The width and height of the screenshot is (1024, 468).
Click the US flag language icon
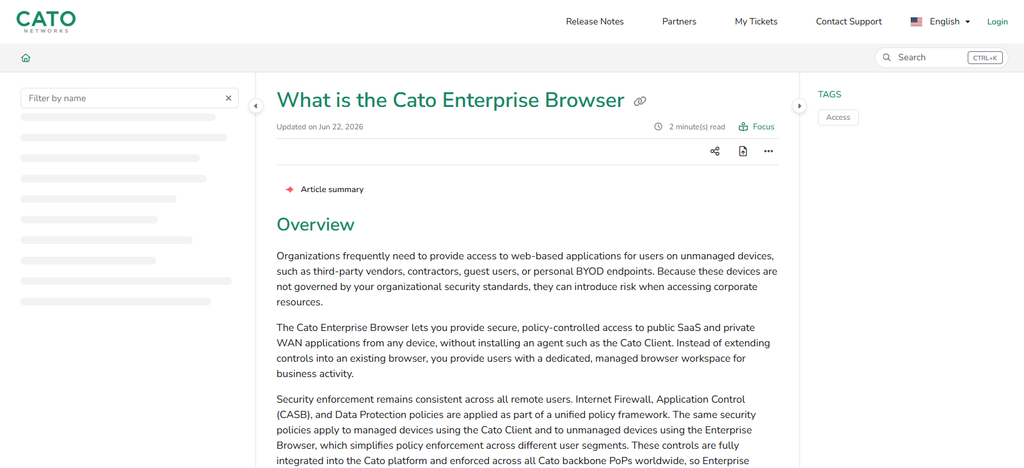click(x=916, y=22)
